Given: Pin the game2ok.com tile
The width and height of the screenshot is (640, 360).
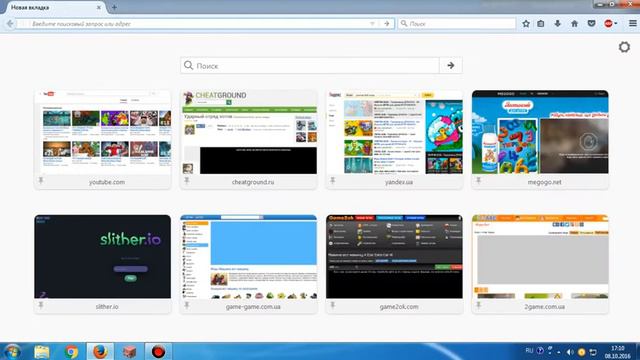Looking at the screenshot, I should pos(333,305).
